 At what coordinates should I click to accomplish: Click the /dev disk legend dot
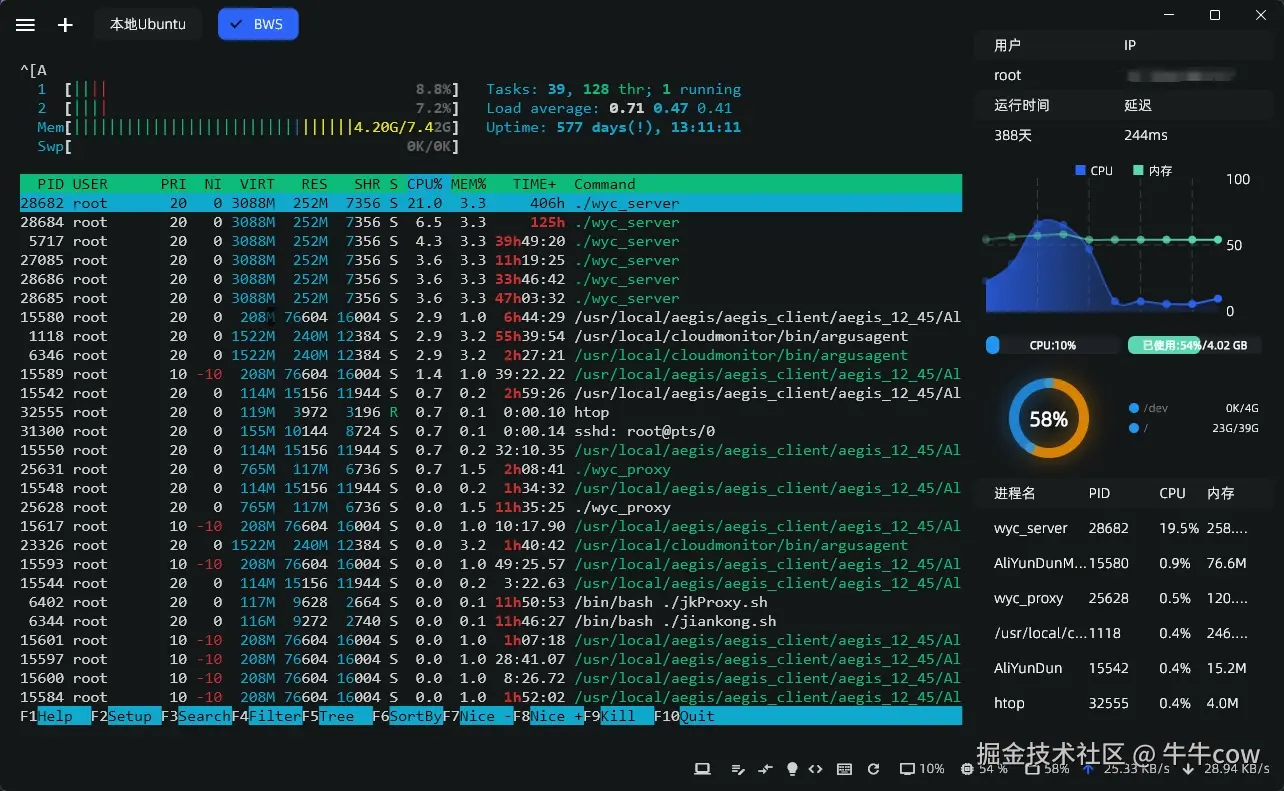pos(1134,408)
